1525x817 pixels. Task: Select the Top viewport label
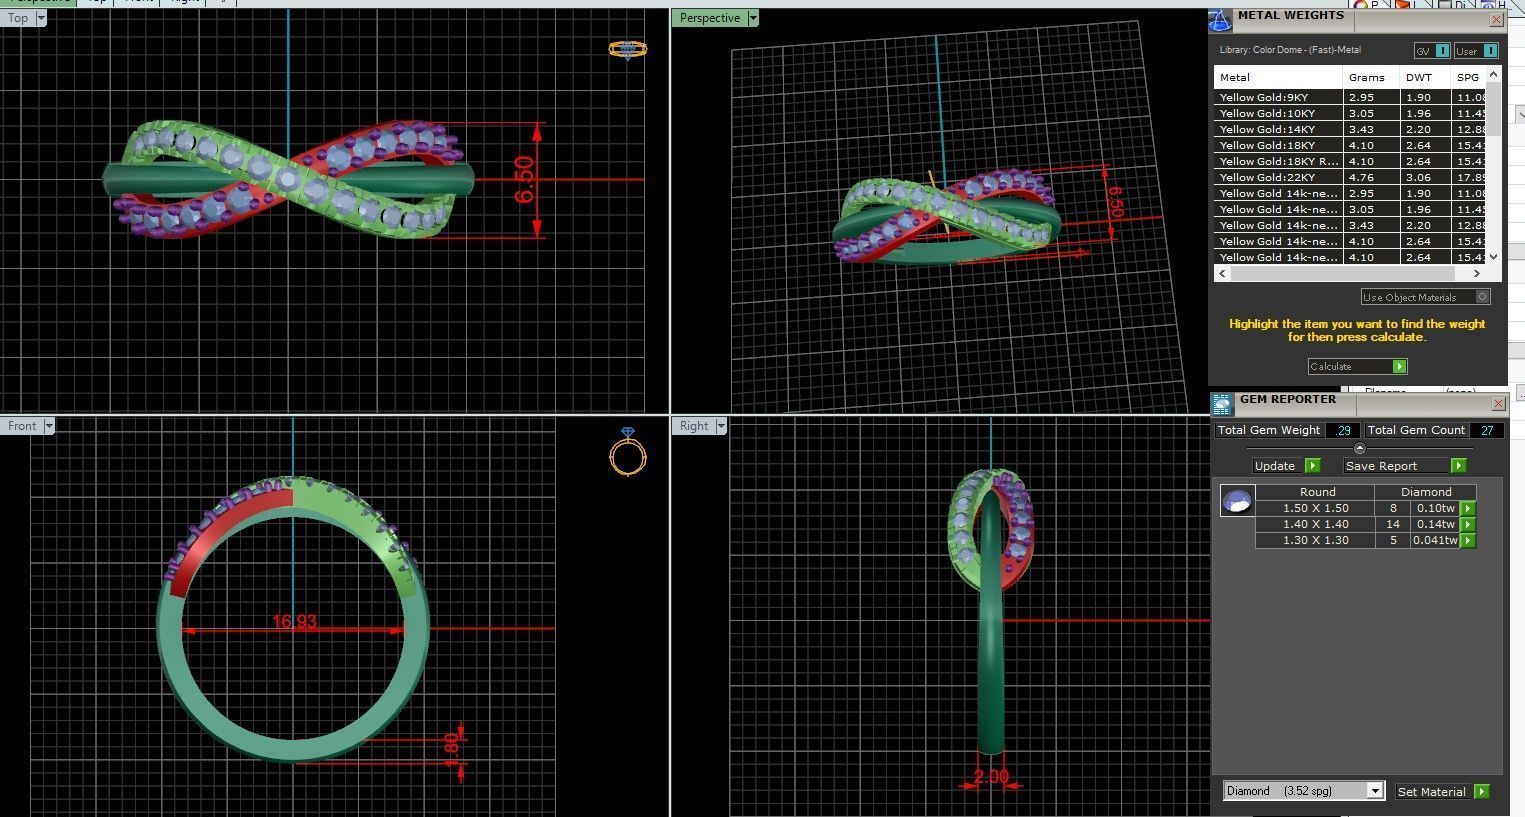18,18
